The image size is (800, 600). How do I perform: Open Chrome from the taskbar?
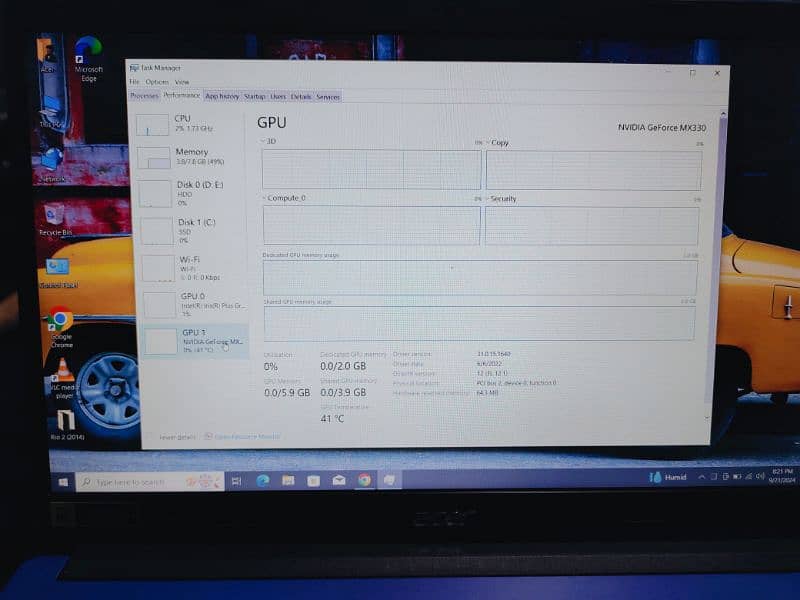[364, 480]
